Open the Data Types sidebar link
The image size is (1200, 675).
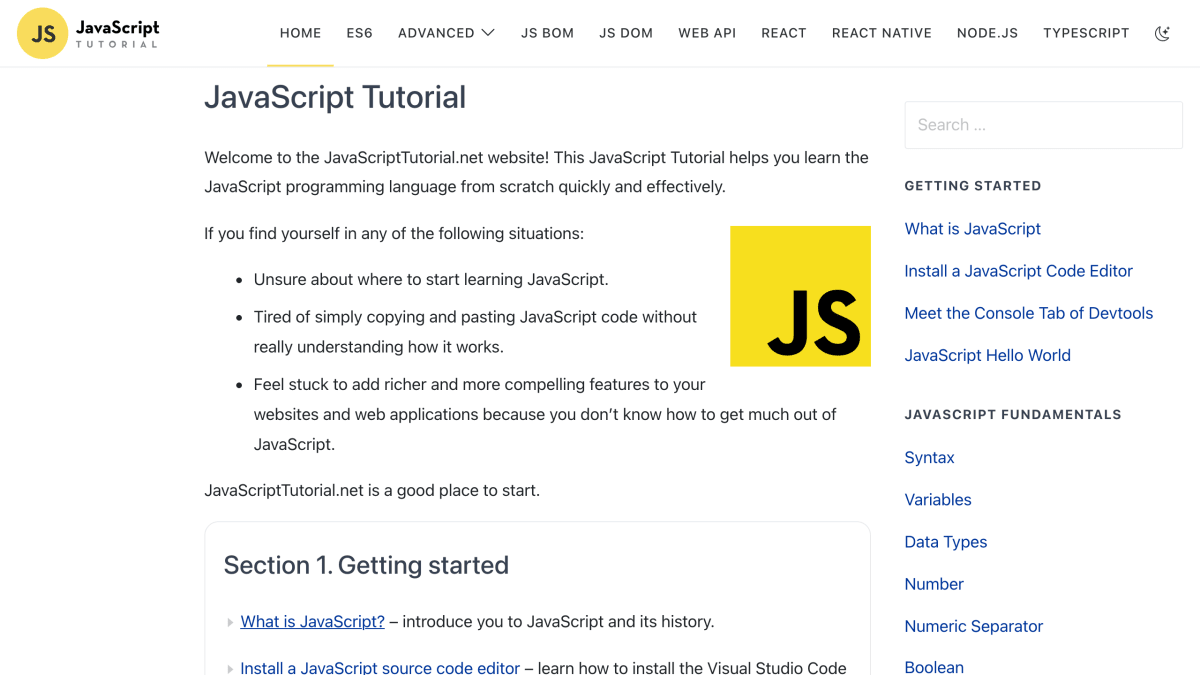coord(946,542)
